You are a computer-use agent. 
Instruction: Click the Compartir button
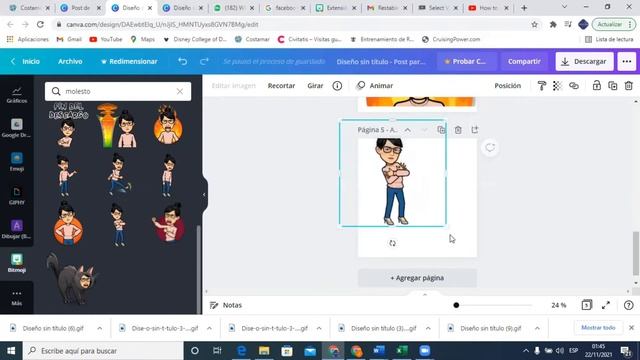pos(524,61)
